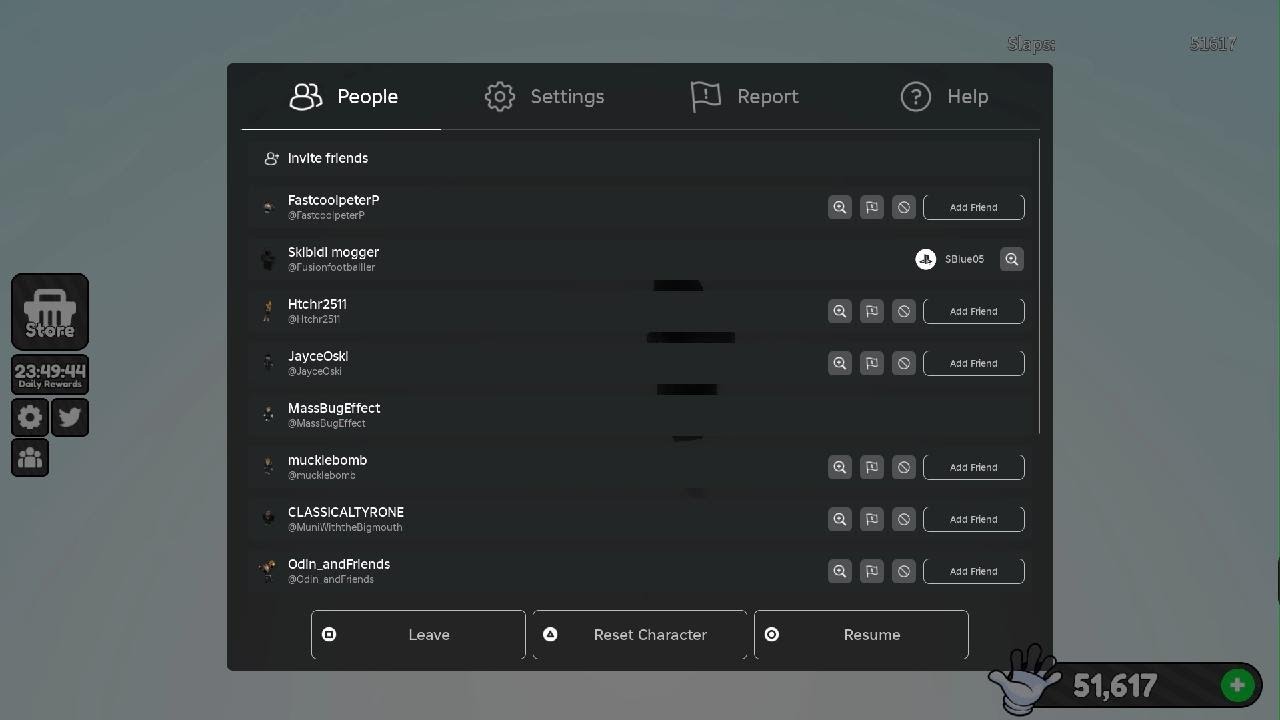Click Invite friends row
Viewport: 1280px width, 720px height.
[640, 158]
